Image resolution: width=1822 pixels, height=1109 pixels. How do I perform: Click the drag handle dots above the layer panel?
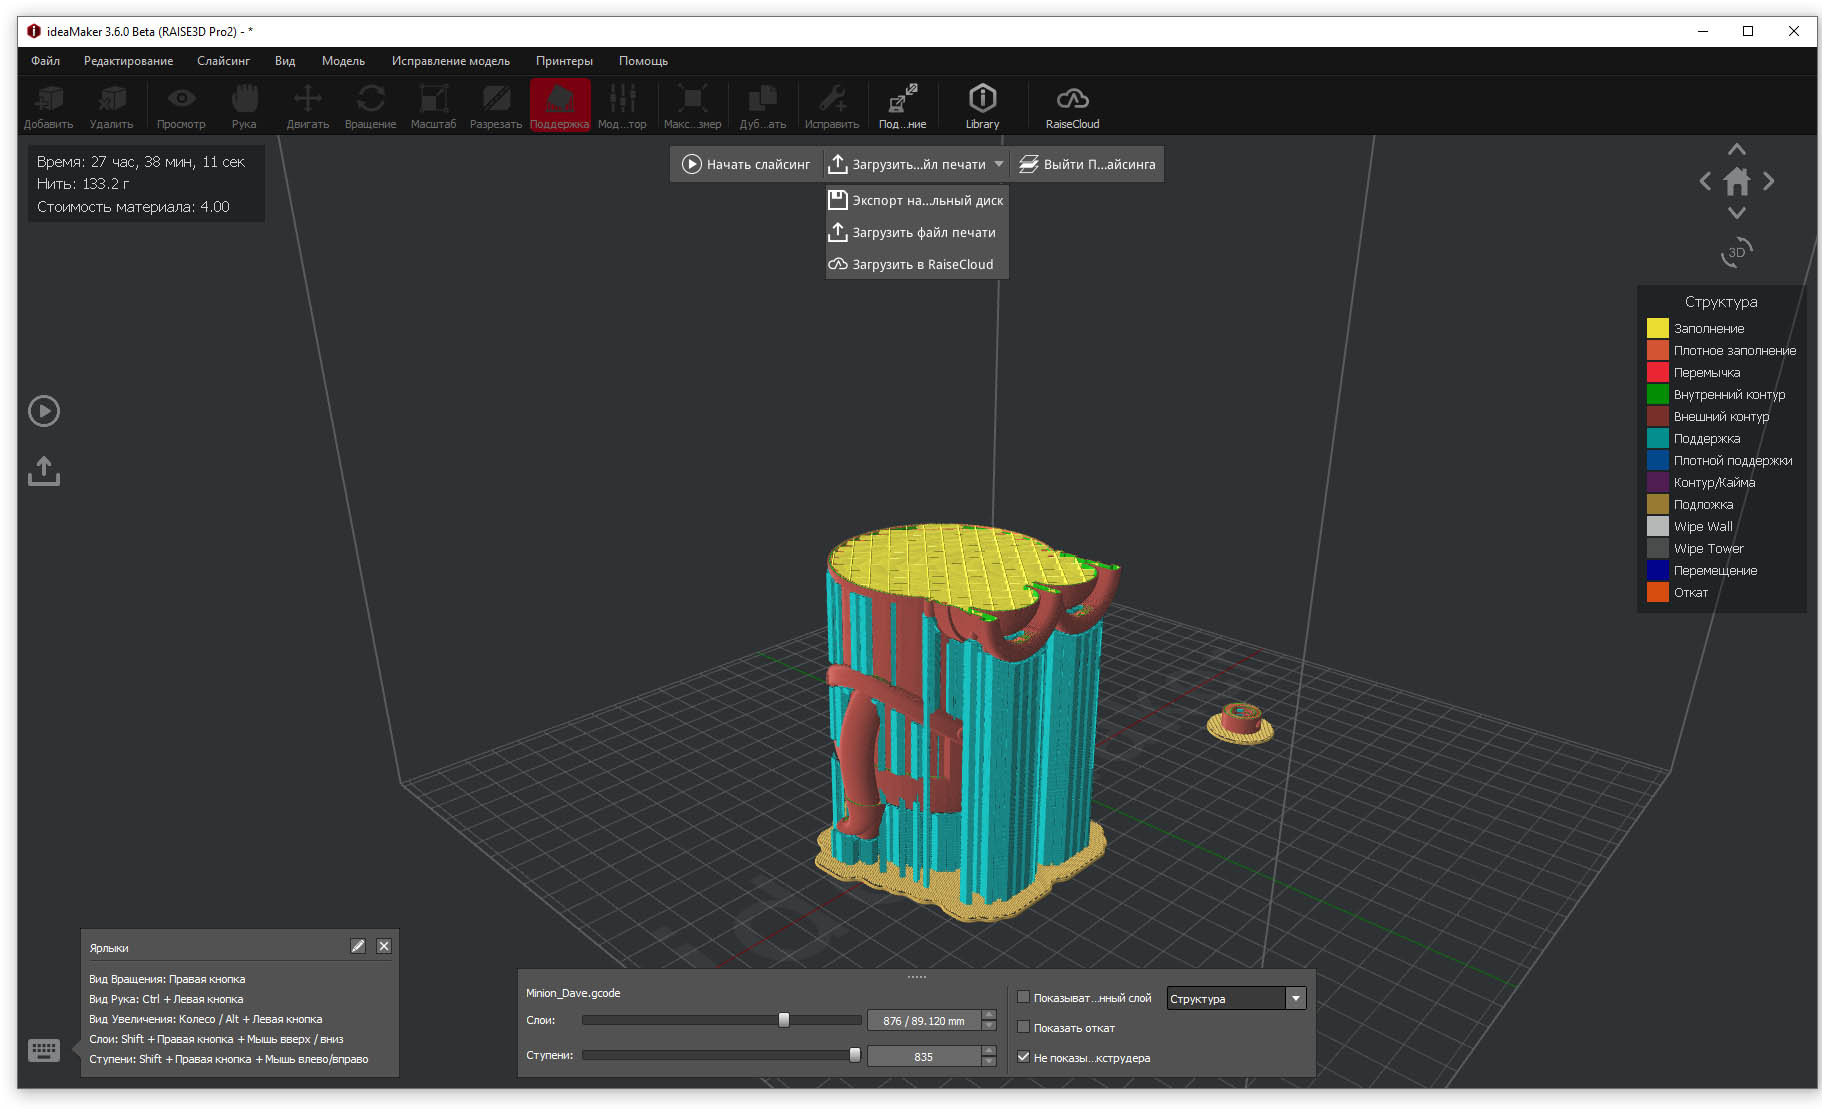pyautogui.click(x=917, y=977)
